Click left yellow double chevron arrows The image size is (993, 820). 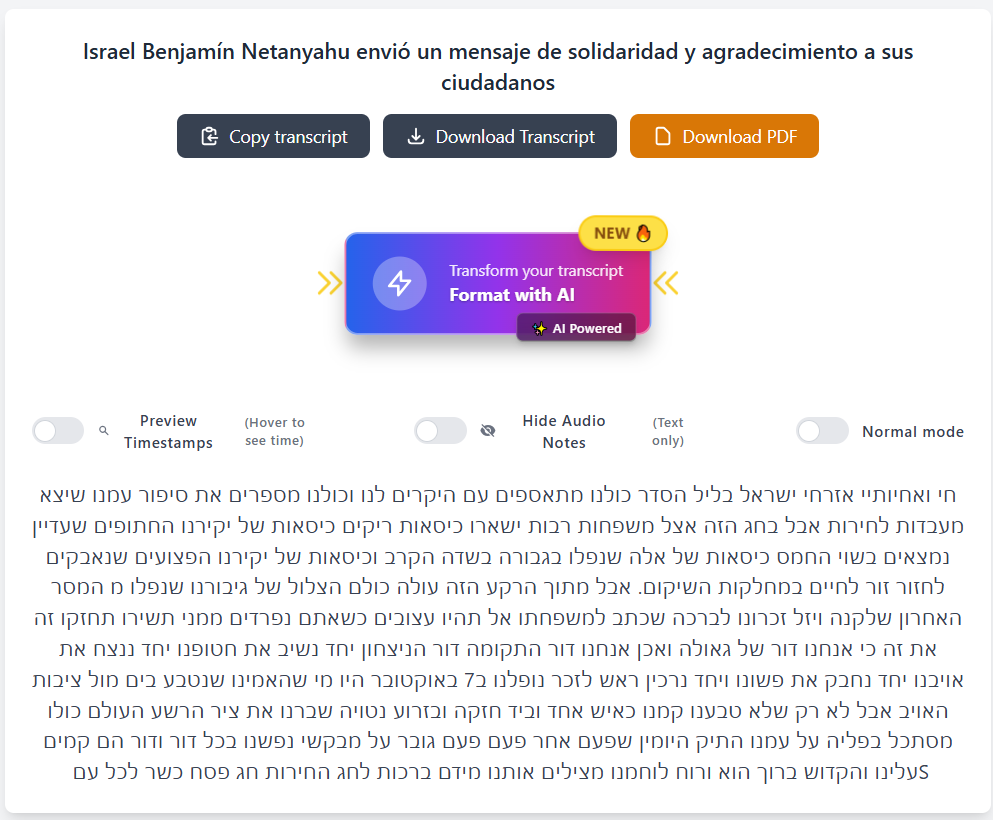click(330, 283)
